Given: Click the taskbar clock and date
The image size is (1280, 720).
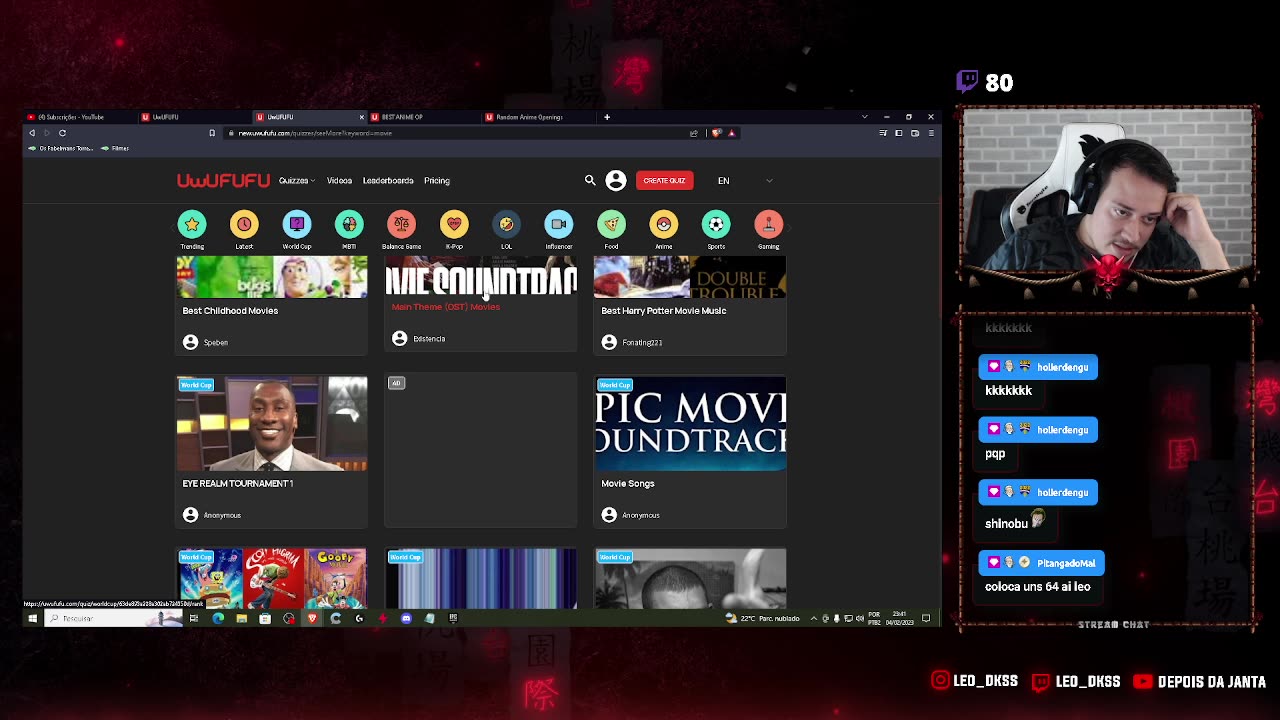Looking at the screenshot, I should pyautogui.click(x=899, y=618).
